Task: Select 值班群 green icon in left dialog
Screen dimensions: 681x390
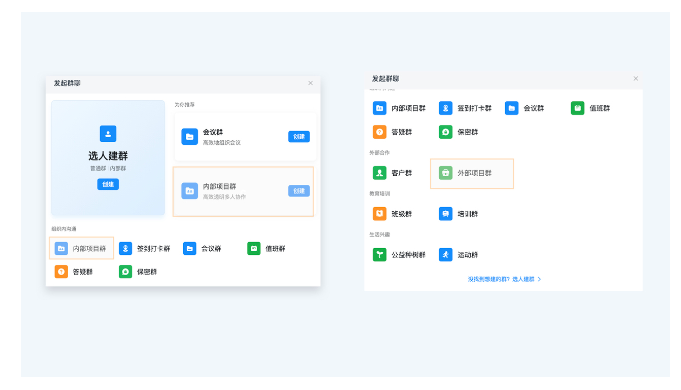Action: [254, 248]
